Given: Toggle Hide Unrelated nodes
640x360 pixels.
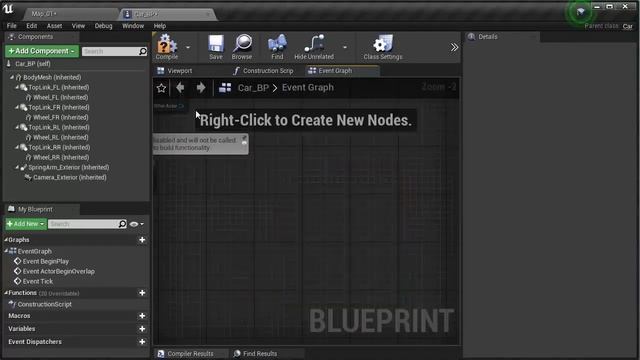Looking at the screenshot, I should point(314,47).
